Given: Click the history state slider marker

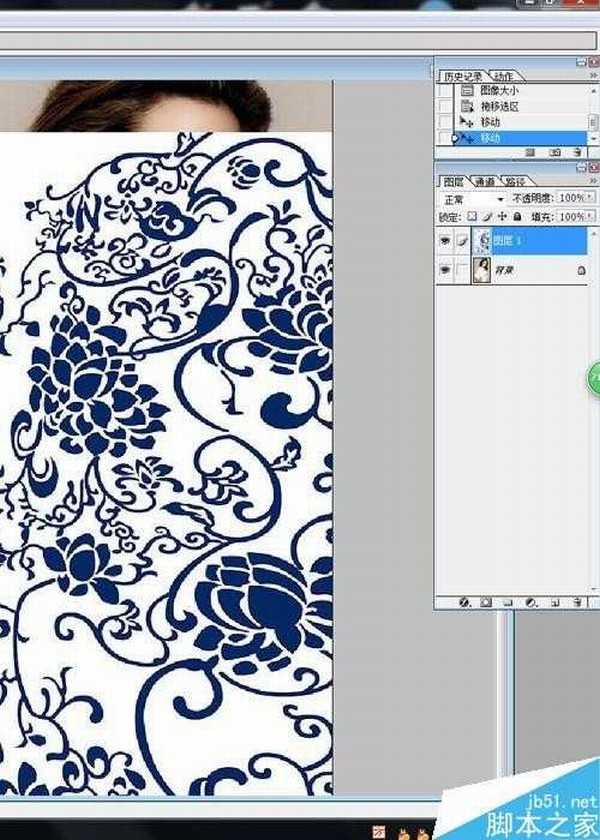Looking at the screenshot, I should click(456, 138).
